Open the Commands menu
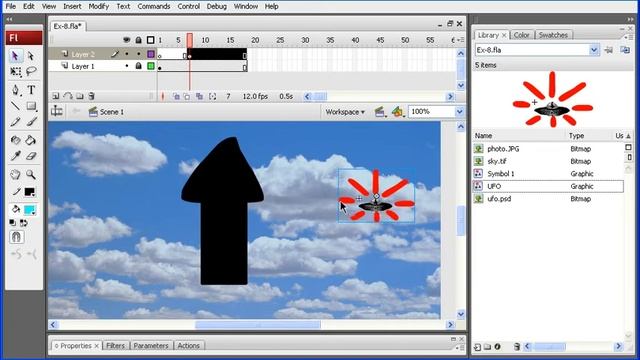 coord(153,7)
